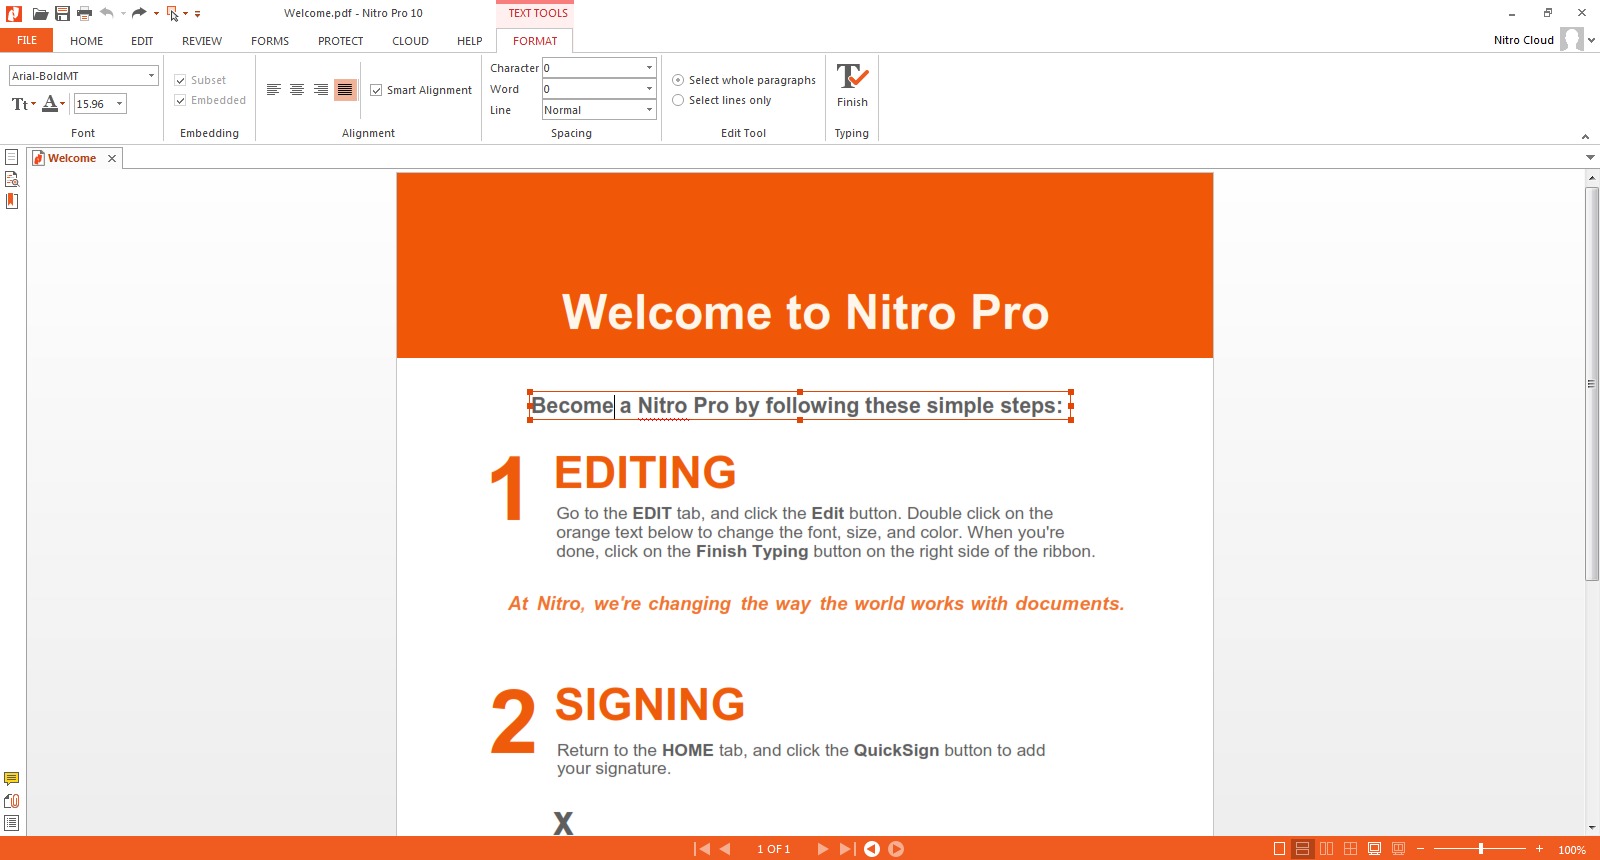Zoom out with minus button
This screenshot has height=860, width=1600.
[1420, 849]
